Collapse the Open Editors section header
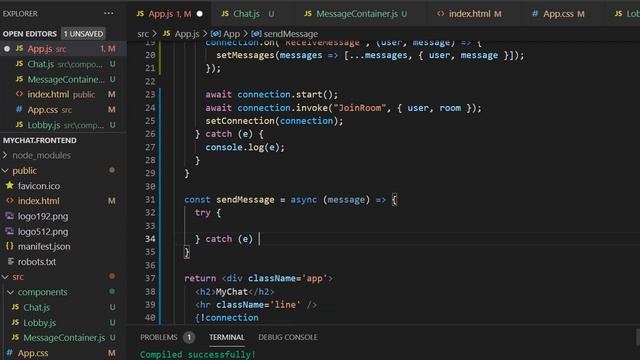The height and width of the screenshot is (360, 640). pyautogui.click(x=29, y=34)
